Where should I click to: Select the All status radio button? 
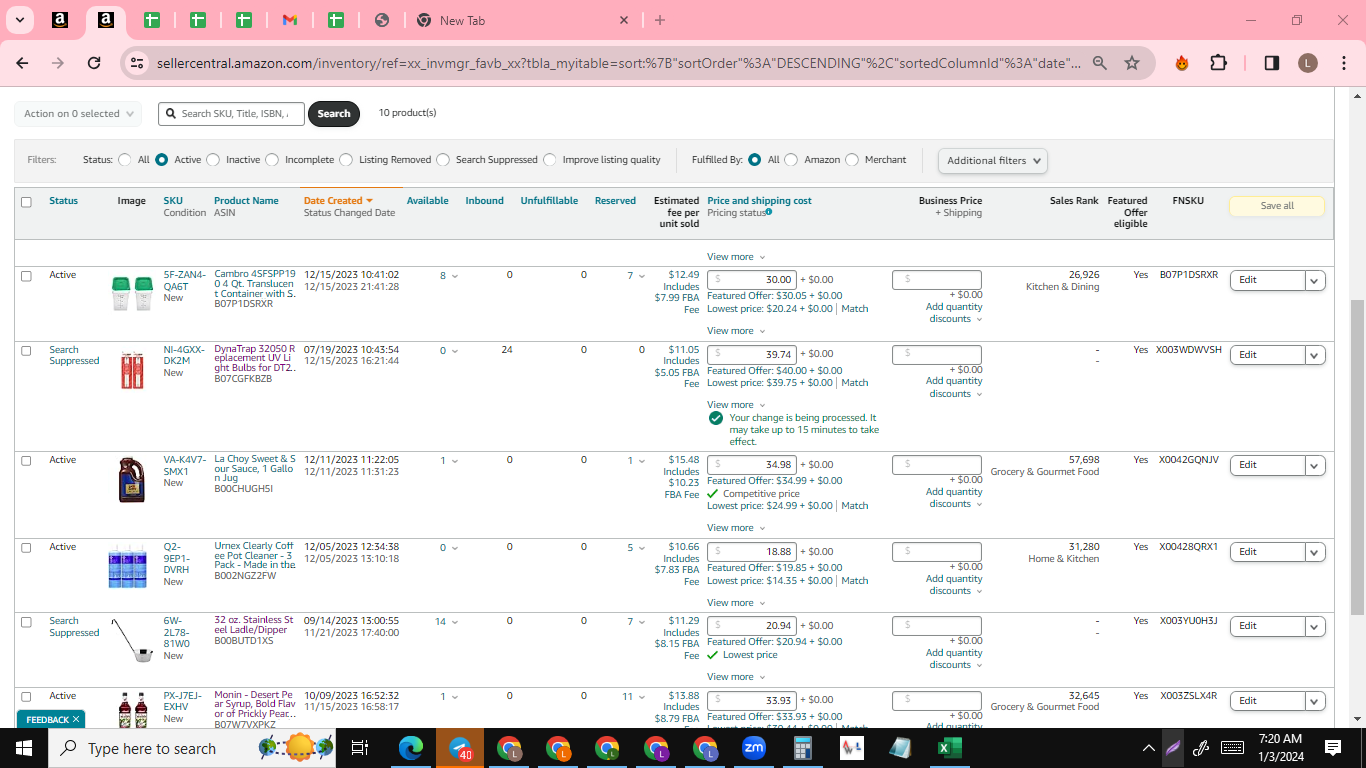pyautogui.click(x=125, y=160)
